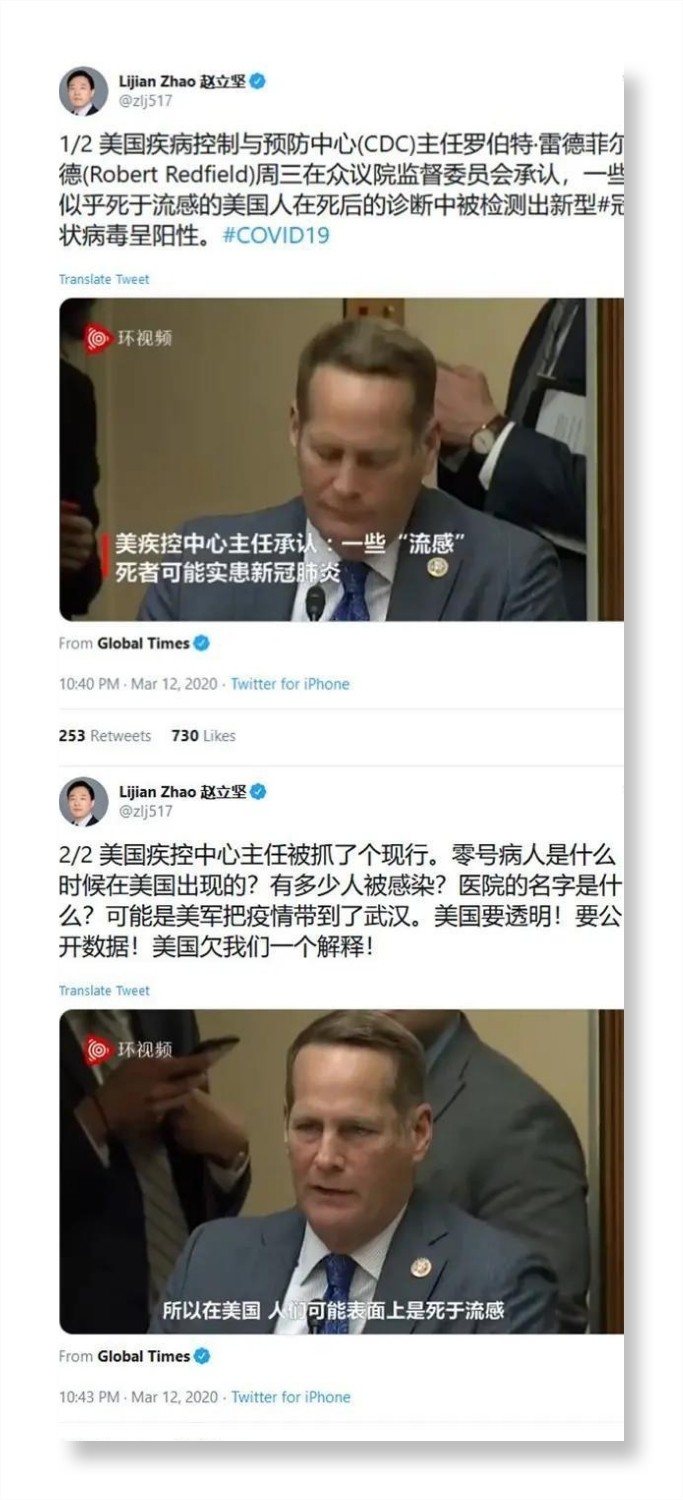Click verified badge beside second Lijian Zhao name
Viewport: 683px width, 1500px height.
tap(258, 792)
